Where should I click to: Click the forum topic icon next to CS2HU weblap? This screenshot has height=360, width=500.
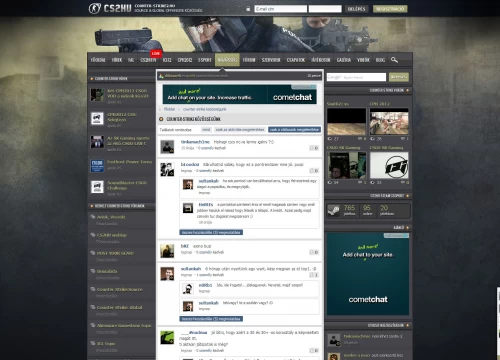pos(93,235)
